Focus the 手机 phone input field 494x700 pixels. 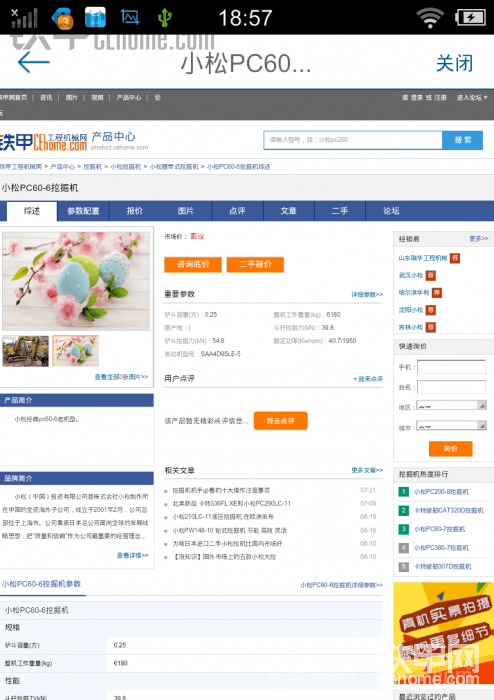(451, 367)
